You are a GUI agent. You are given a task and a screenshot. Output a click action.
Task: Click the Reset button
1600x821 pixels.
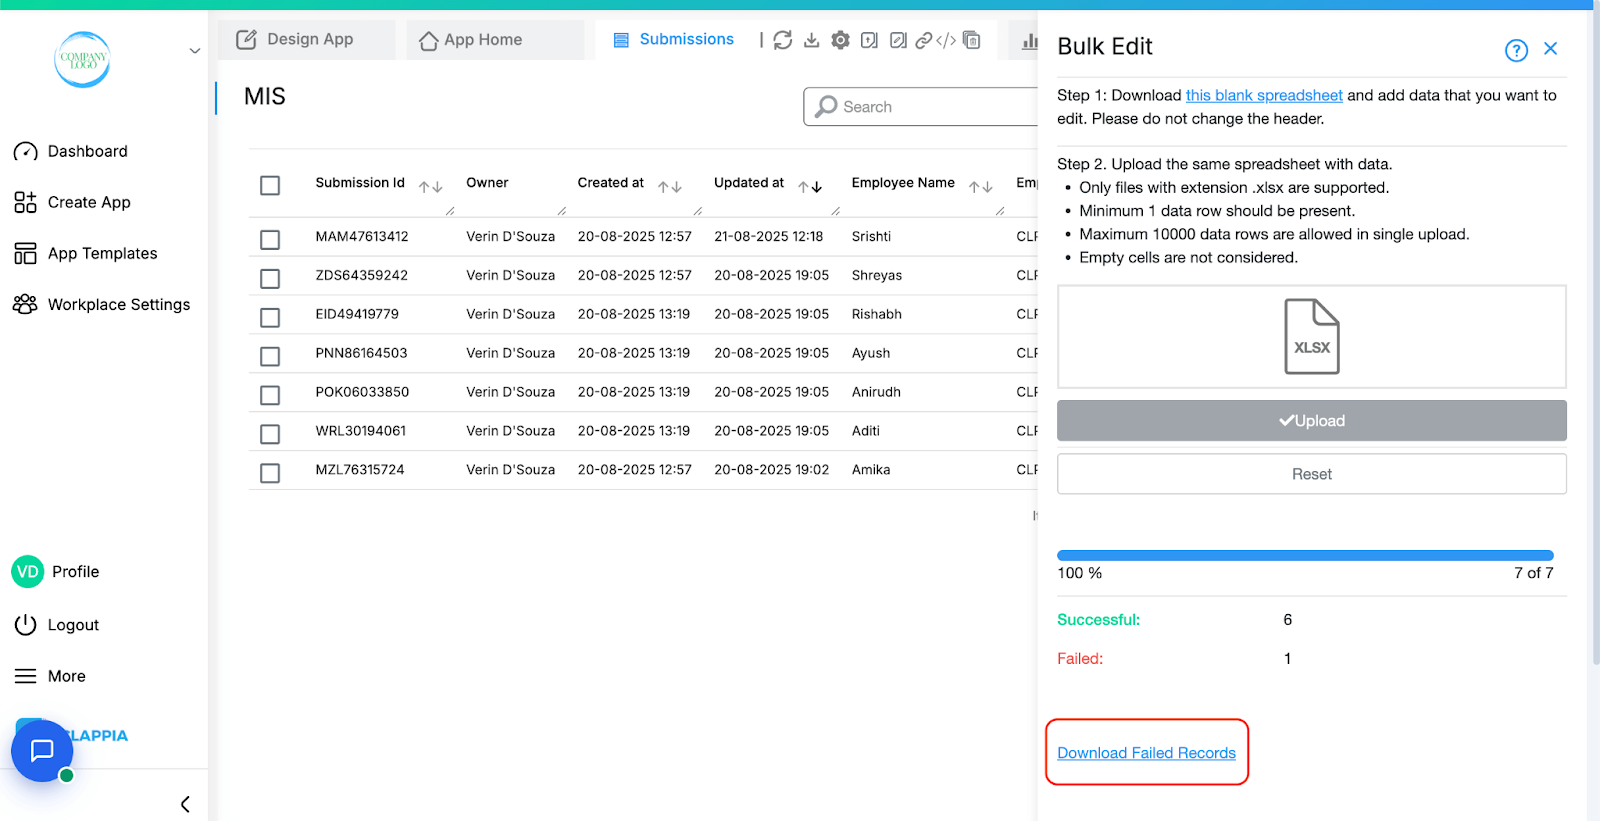1312,474
